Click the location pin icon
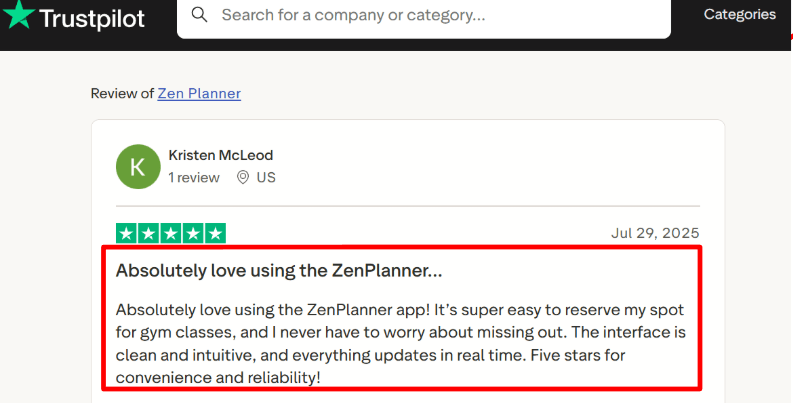This screenshot has width=793, height=403. point(243,177)
